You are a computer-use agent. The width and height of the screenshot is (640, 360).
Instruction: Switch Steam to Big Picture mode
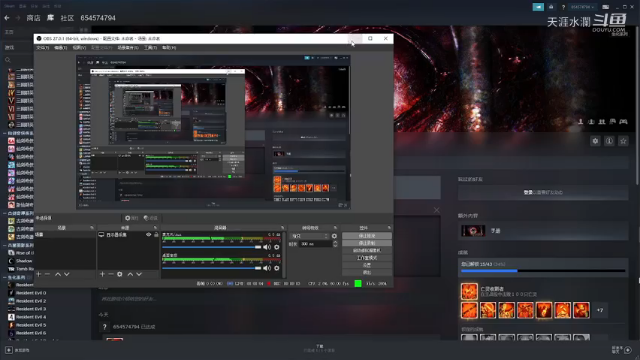point(606,7)
